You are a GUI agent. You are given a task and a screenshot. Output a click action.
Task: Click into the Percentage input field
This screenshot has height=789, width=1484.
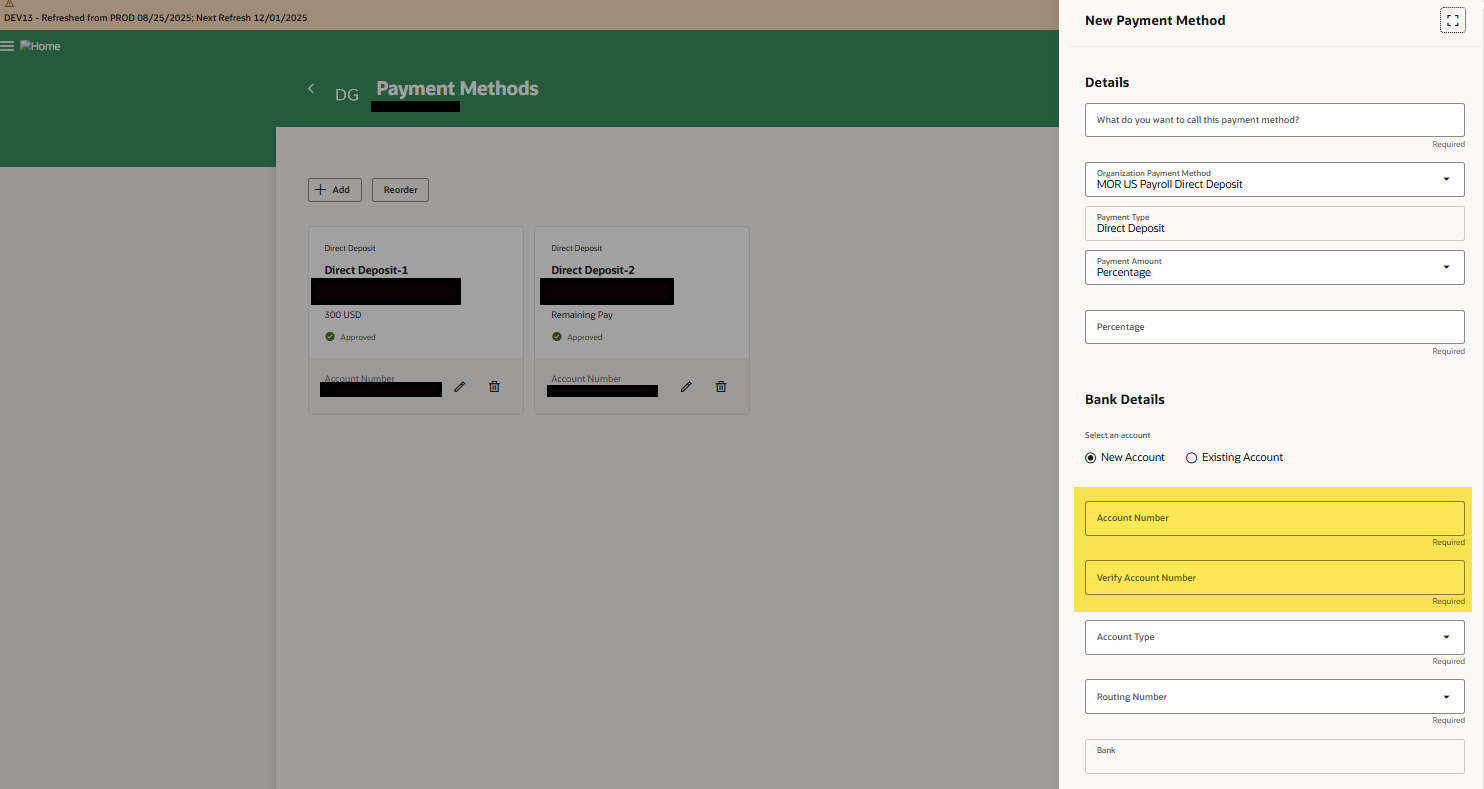pyautogui.click(x=1274, y=327)
